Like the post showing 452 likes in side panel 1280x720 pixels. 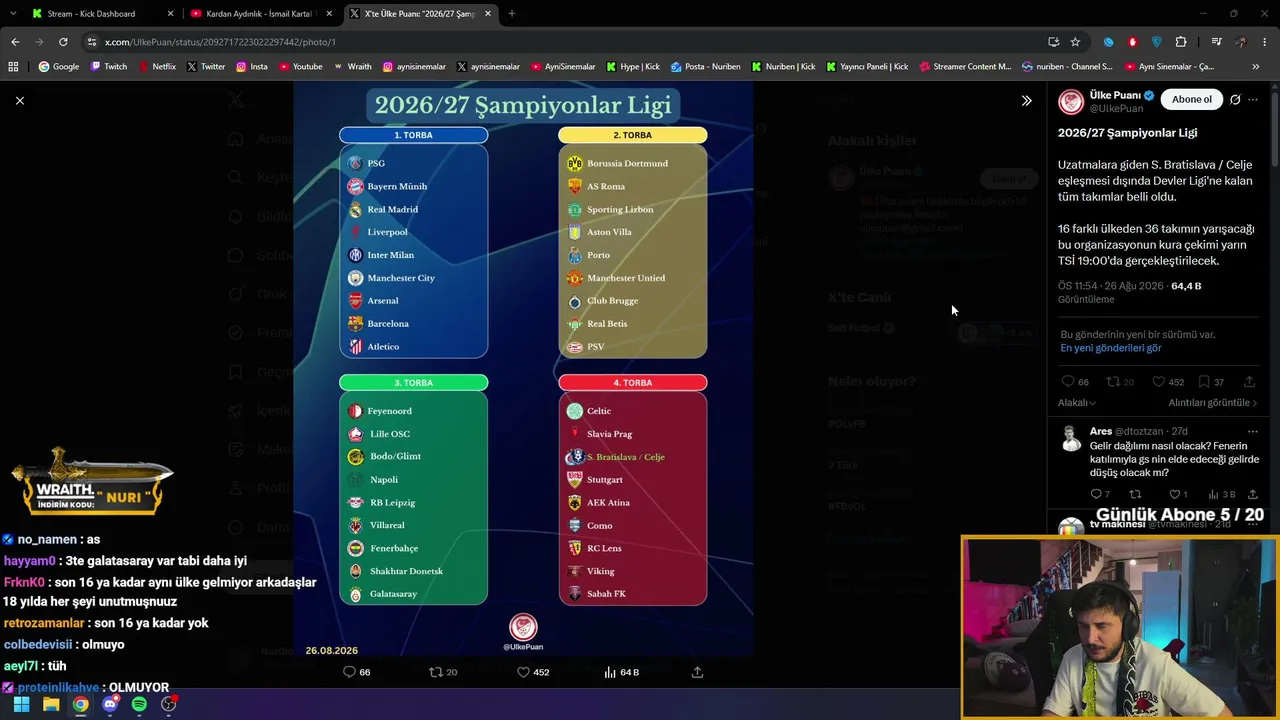(x=1158, y=381)
